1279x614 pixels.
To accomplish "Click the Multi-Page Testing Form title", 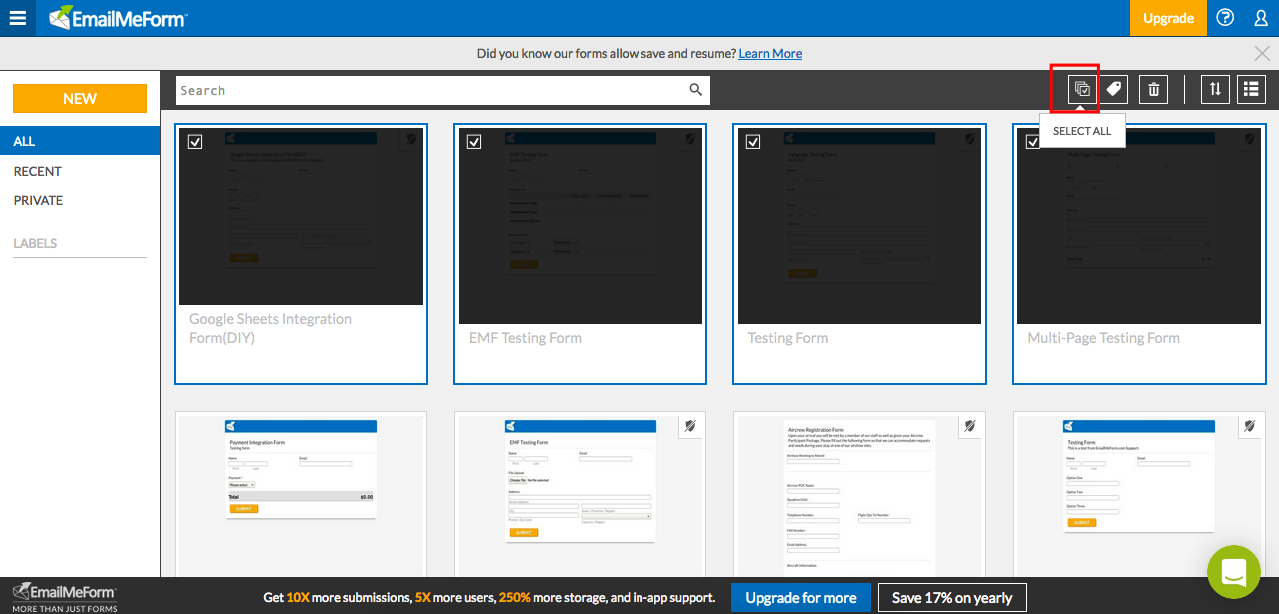I will pos(1104,338).
